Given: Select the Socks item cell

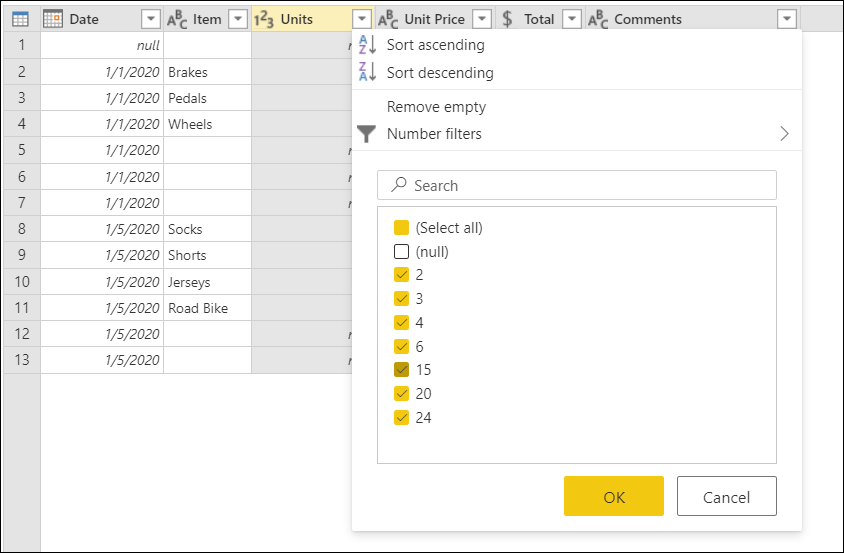Looking at the screenshot, I should [207, 229].
